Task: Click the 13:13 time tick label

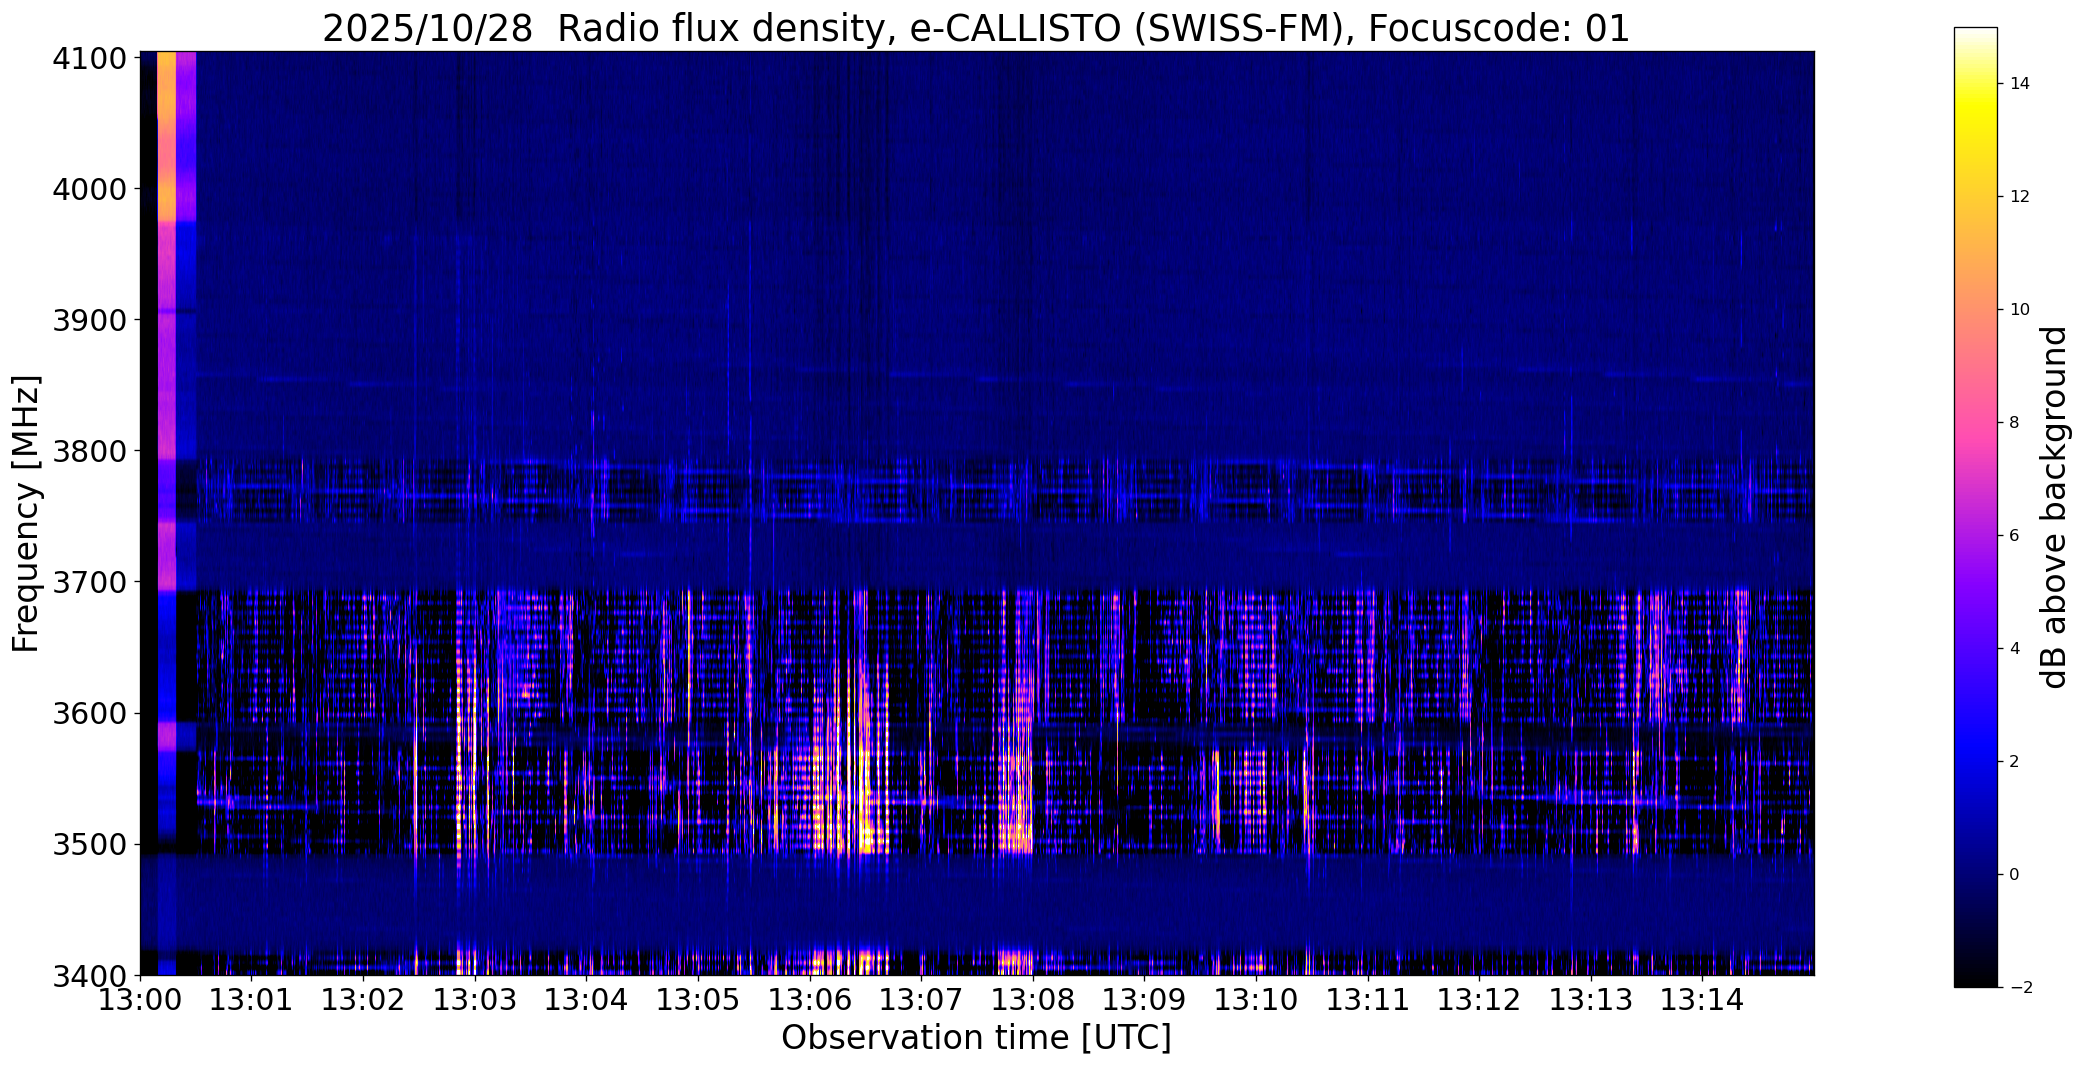Action: point(1592,1000)
